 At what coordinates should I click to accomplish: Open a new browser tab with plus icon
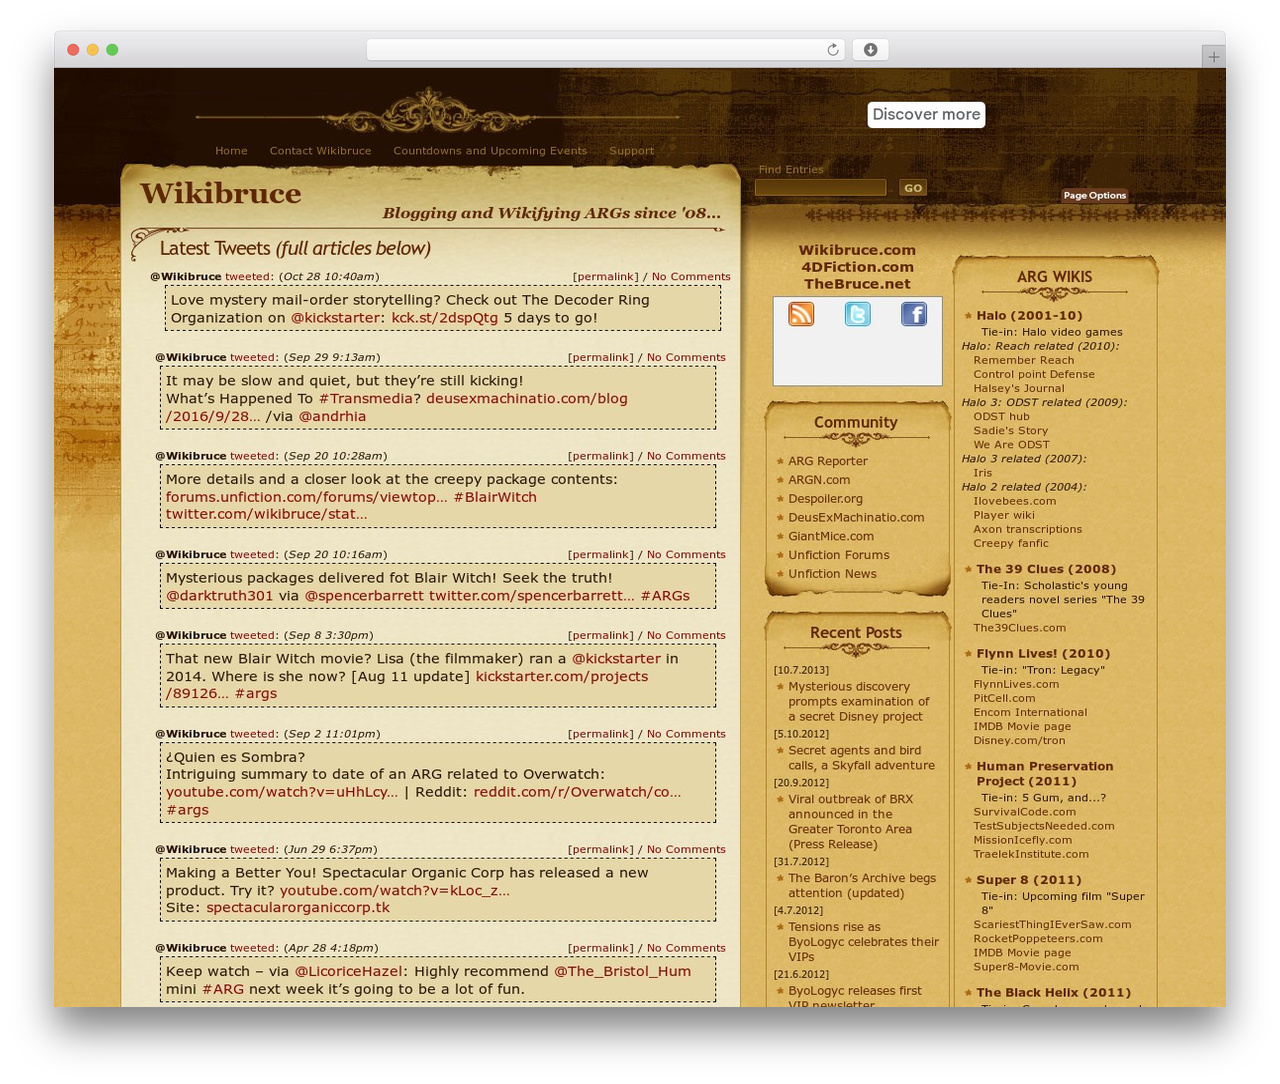tap(1213, 57)
